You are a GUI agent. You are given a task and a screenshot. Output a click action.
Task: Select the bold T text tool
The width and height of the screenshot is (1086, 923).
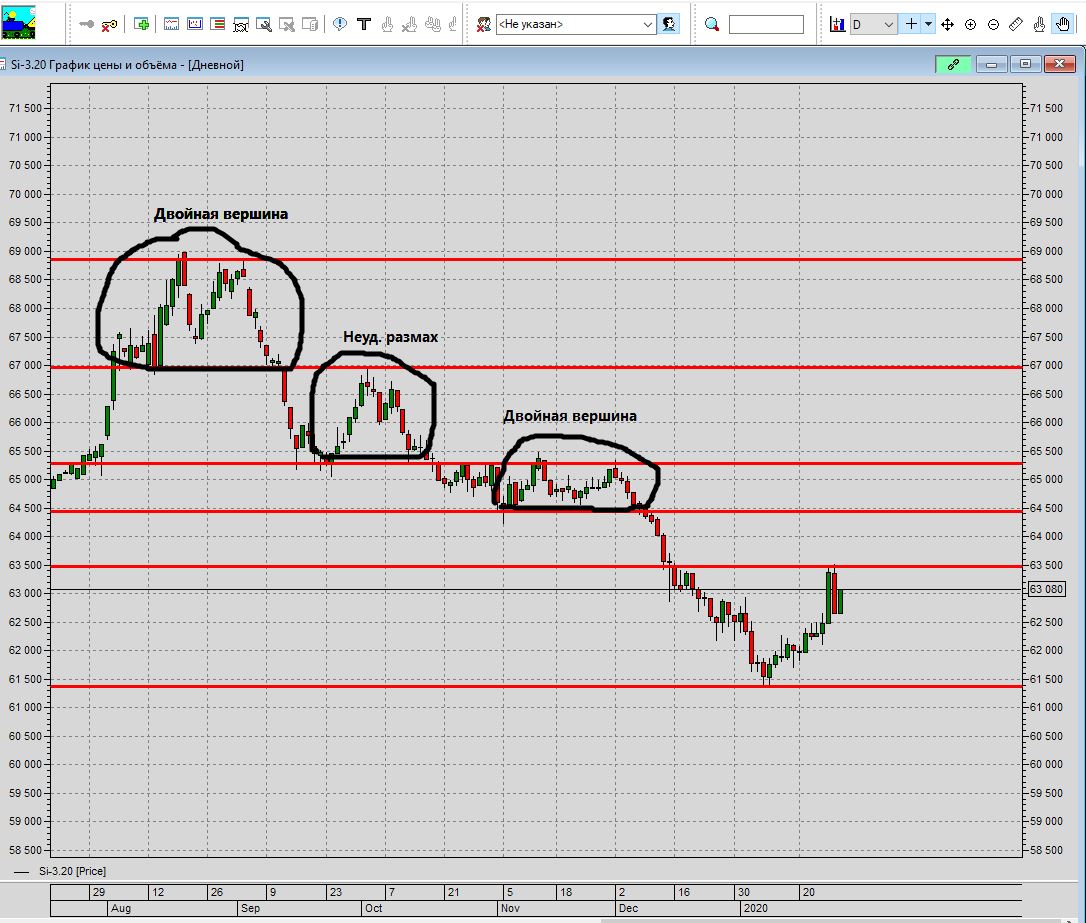pyautogui.click(x=364, y=24)
